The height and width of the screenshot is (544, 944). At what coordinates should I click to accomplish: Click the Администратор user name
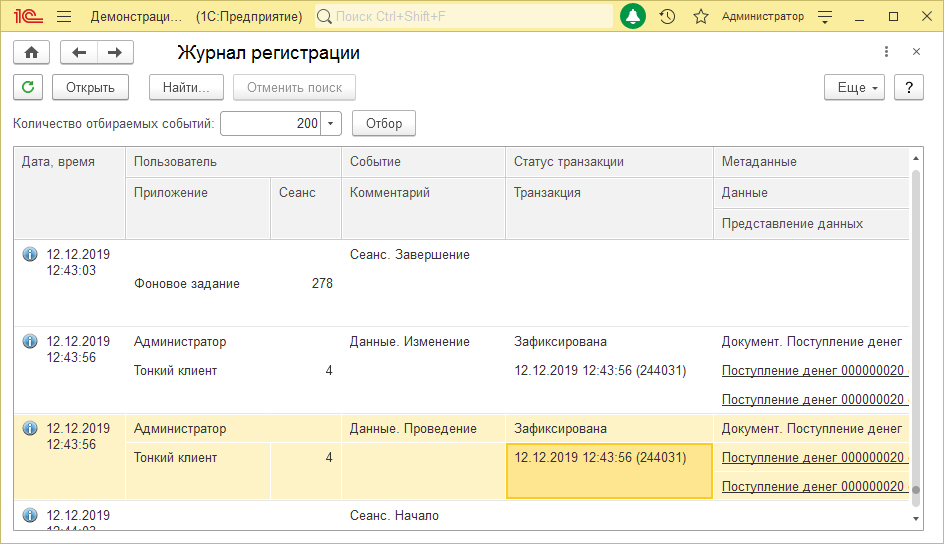tap(763, 16)
